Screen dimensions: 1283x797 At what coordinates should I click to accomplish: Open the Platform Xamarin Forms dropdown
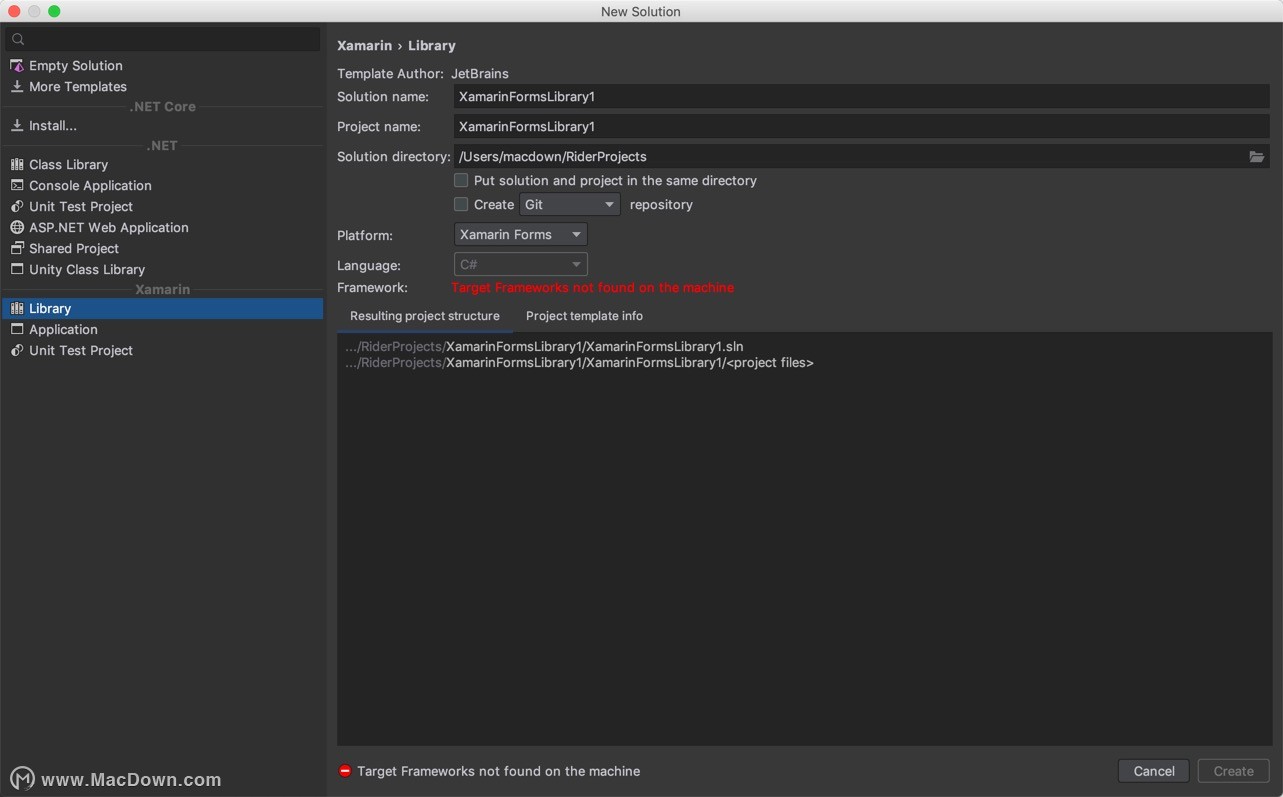point(520,234)
